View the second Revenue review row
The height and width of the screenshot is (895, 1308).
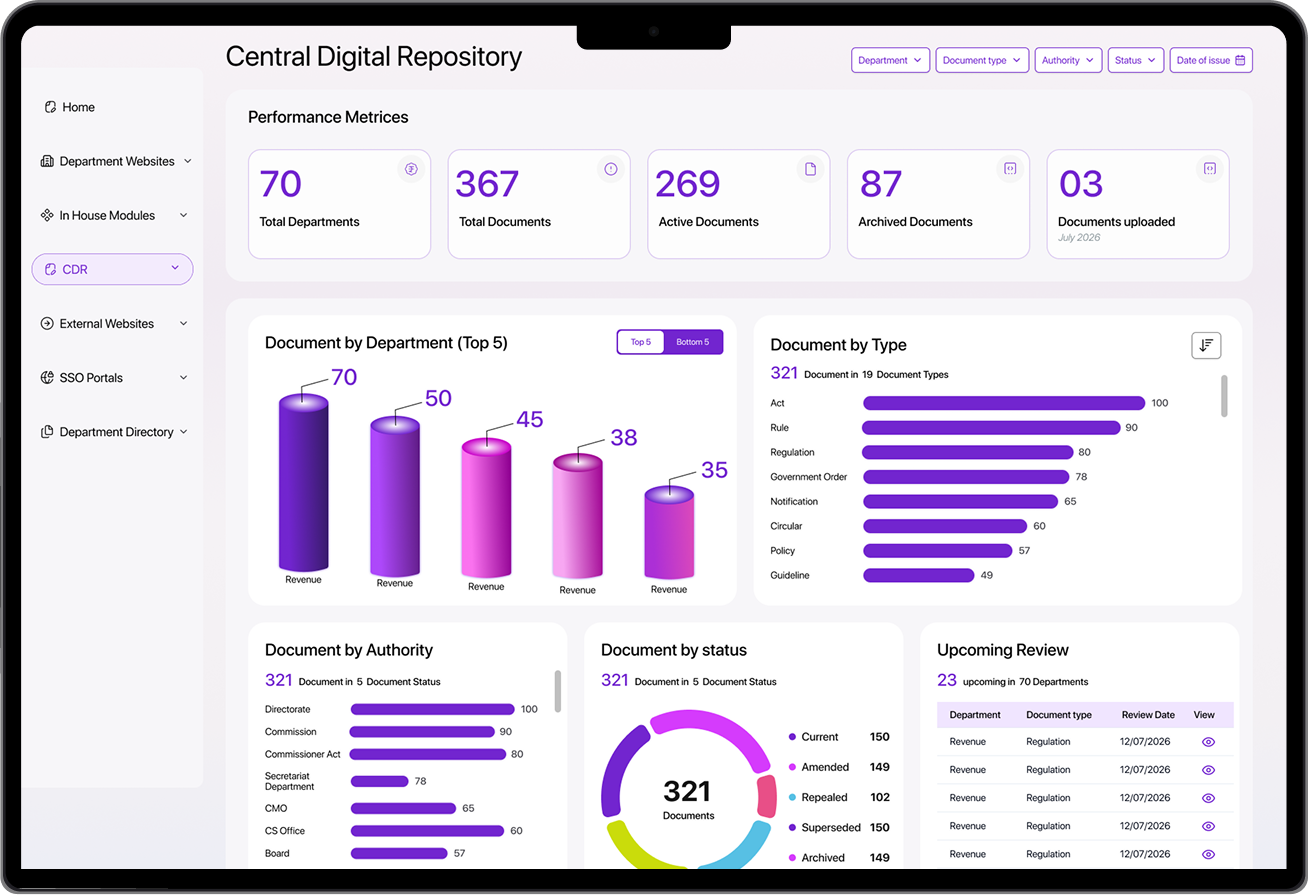click(x=1208, y=770)
